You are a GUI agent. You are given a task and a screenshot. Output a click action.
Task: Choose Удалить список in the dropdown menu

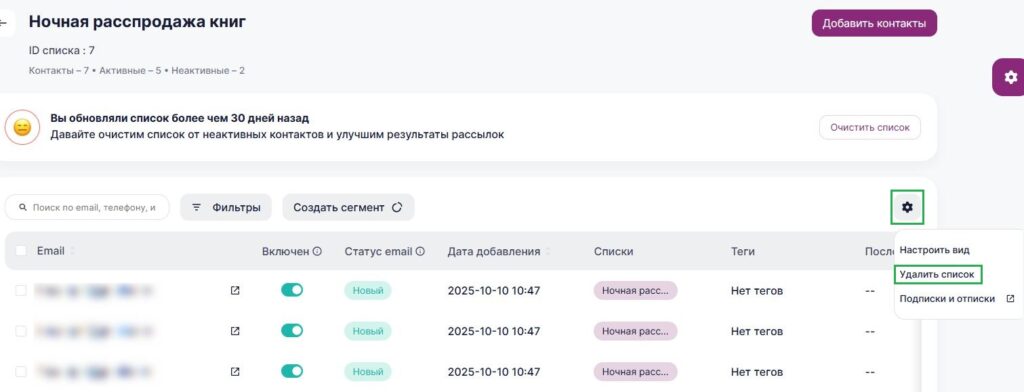[938, 274]
